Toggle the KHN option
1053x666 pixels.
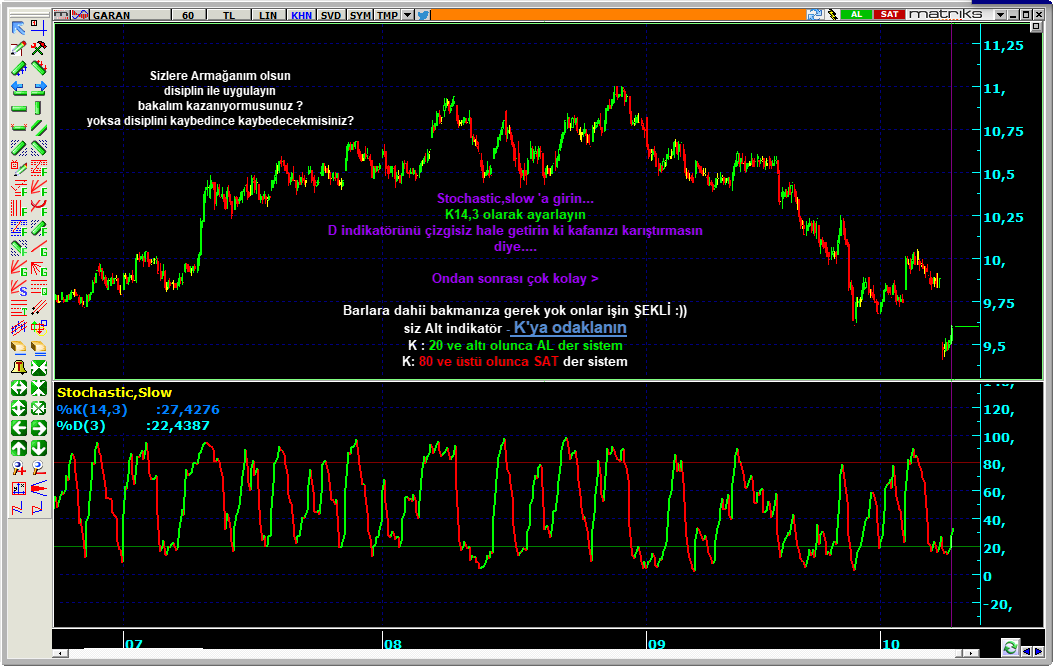click(x=300, y=15)
